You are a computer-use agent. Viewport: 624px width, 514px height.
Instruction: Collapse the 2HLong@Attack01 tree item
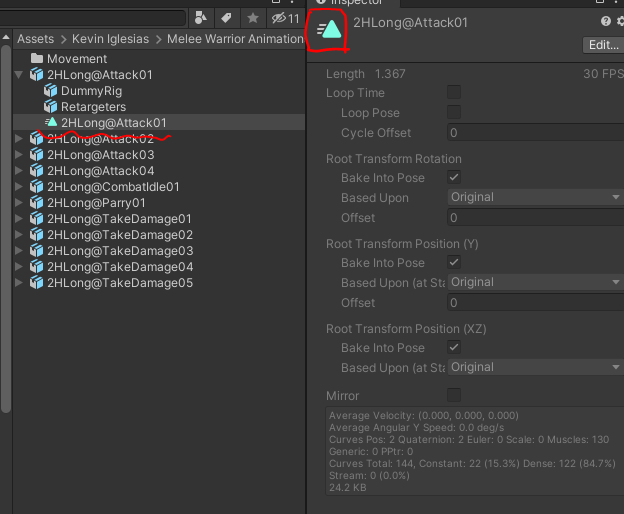18,74
